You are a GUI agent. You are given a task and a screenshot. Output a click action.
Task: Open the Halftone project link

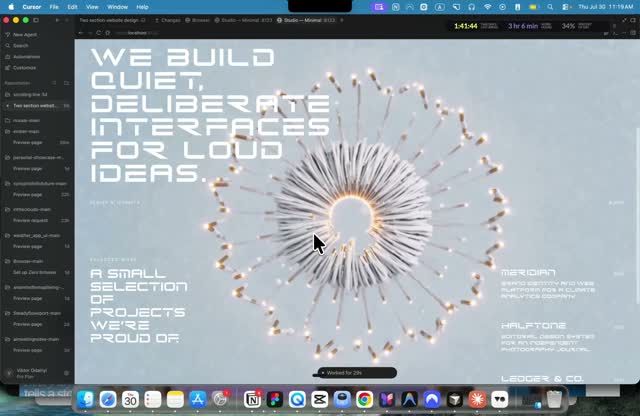[x=533, y=325]
